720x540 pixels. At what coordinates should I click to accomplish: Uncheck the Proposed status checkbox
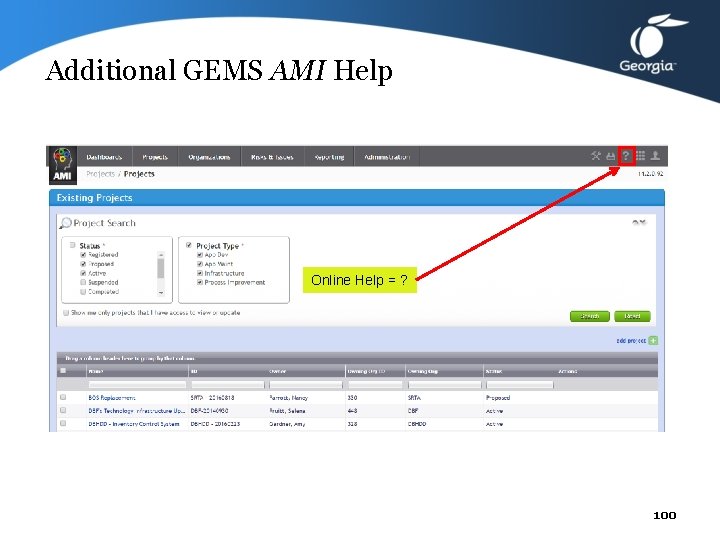point(83,264)
